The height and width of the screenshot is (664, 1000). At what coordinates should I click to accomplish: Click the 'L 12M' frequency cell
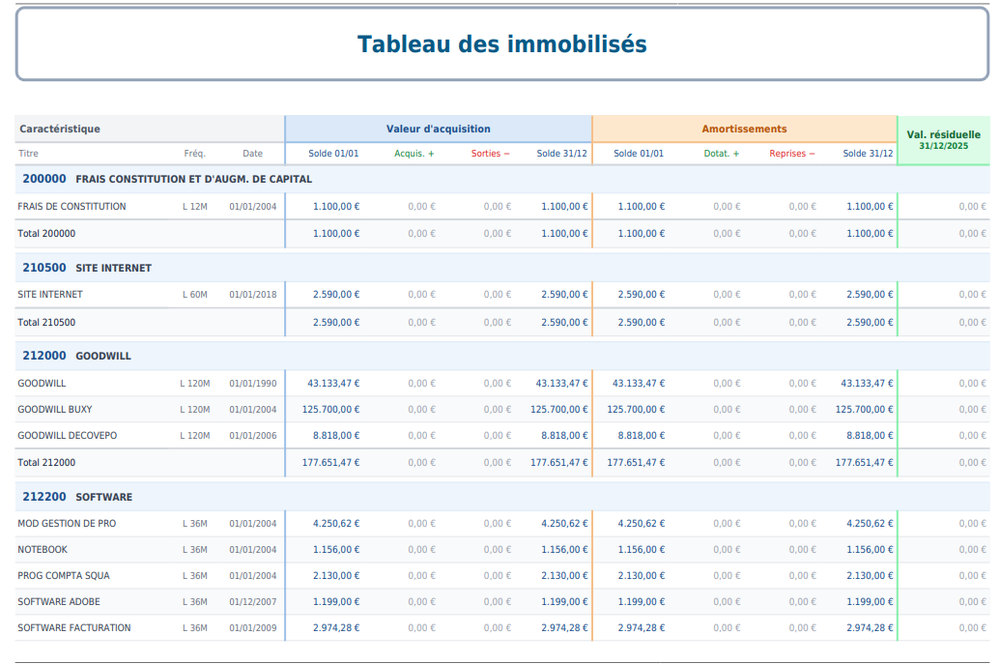pos(195,207)
